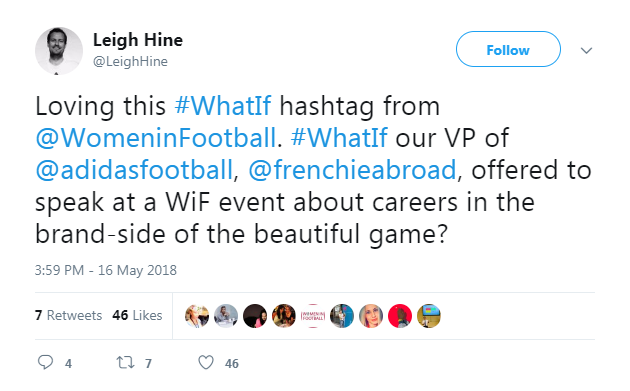Open the @adidasfootball mention

[x=134, y=170]
